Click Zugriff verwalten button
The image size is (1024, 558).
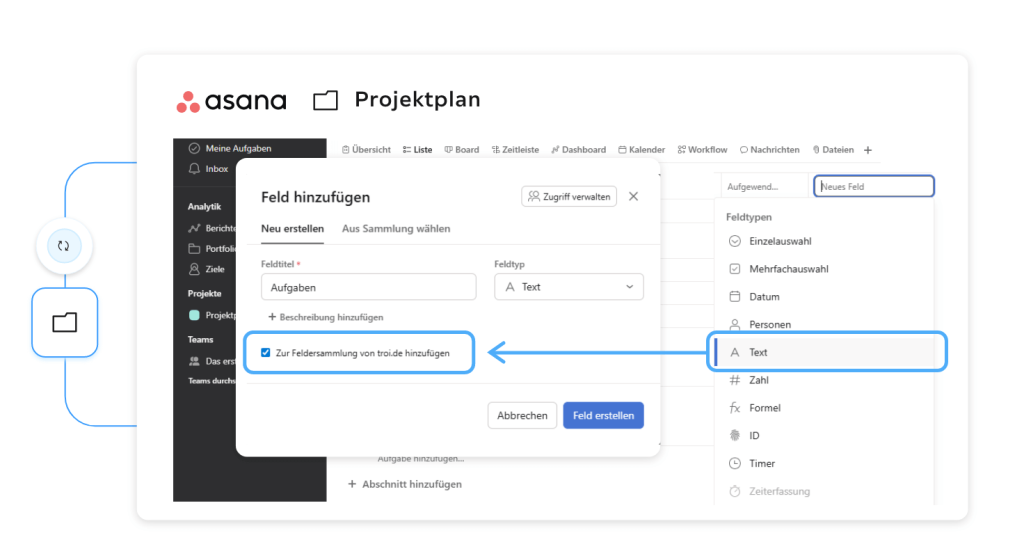click(569, 197)
